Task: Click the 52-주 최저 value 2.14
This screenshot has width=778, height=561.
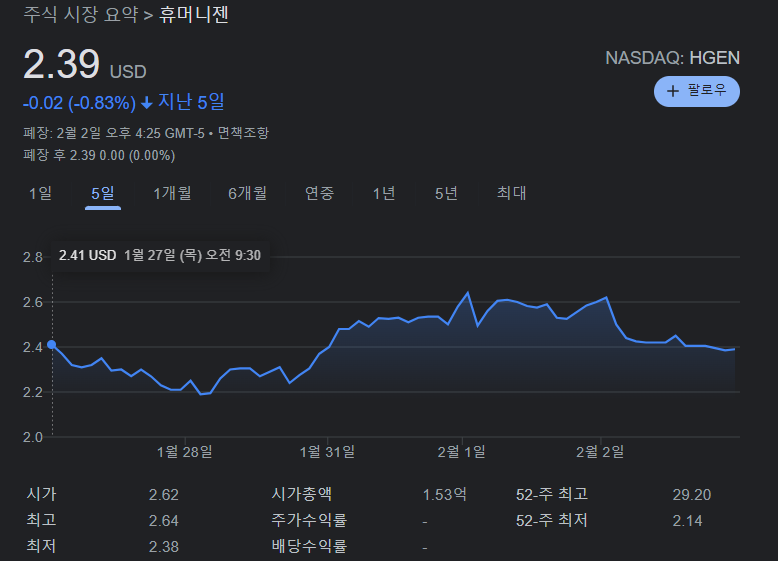Action: [688, 521]
